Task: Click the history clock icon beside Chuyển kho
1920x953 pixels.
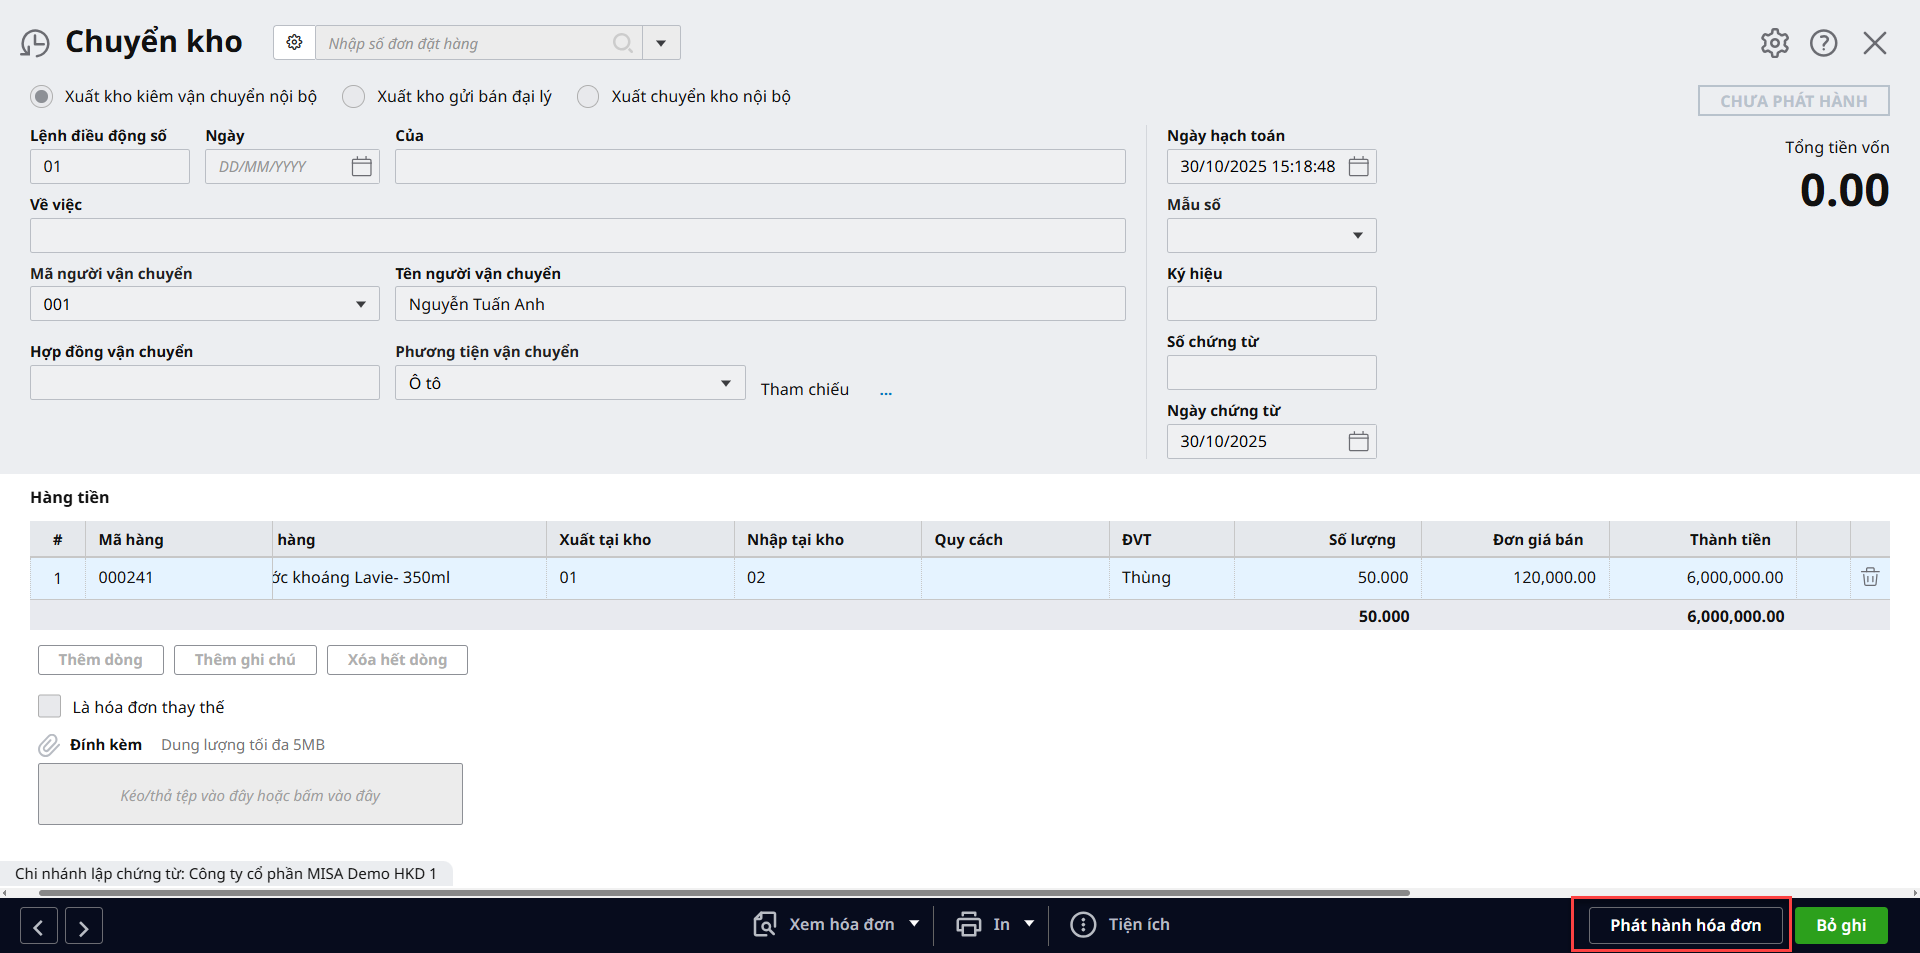Action: [35, 43]
